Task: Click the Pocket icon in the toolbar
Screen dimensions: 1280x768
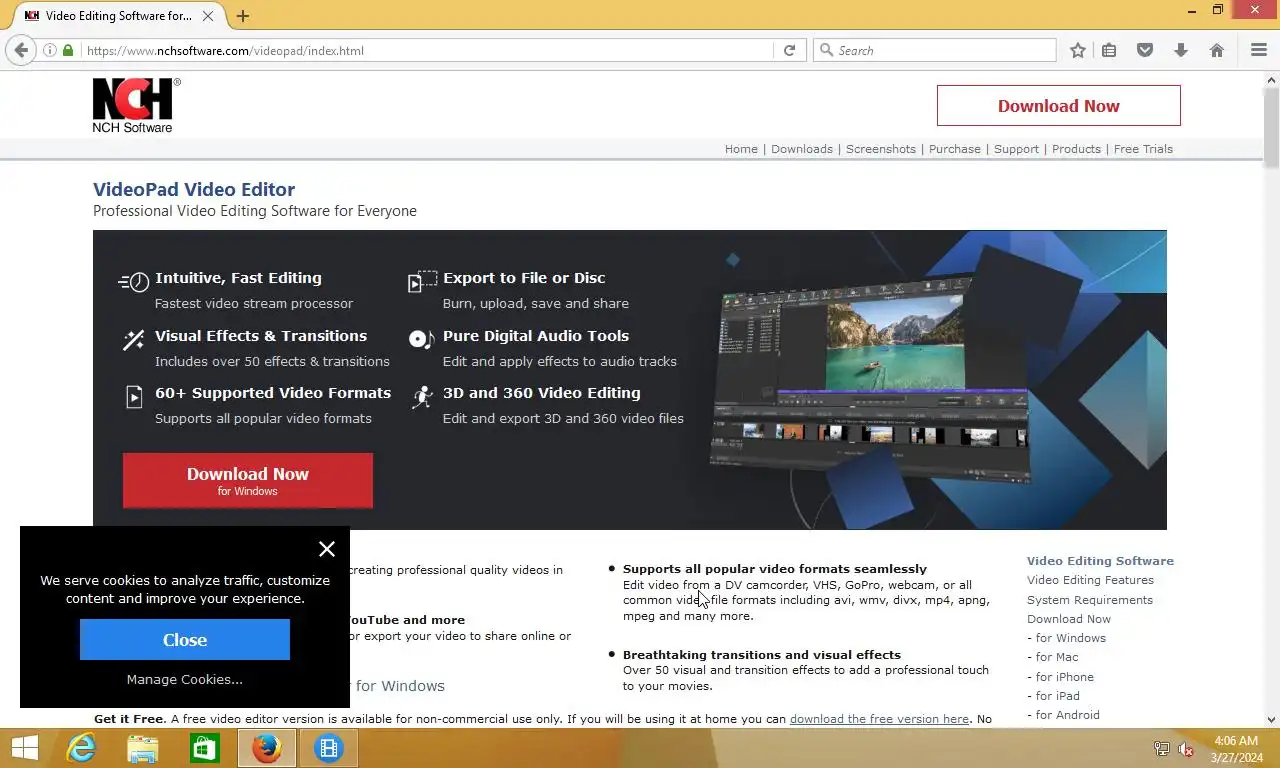Action: pos(1145,50)
